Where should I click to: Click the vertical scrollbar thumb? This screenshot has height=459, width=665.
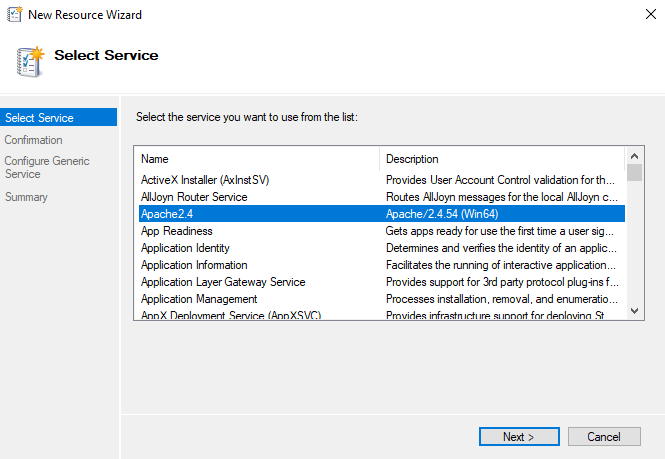(634, 174)
